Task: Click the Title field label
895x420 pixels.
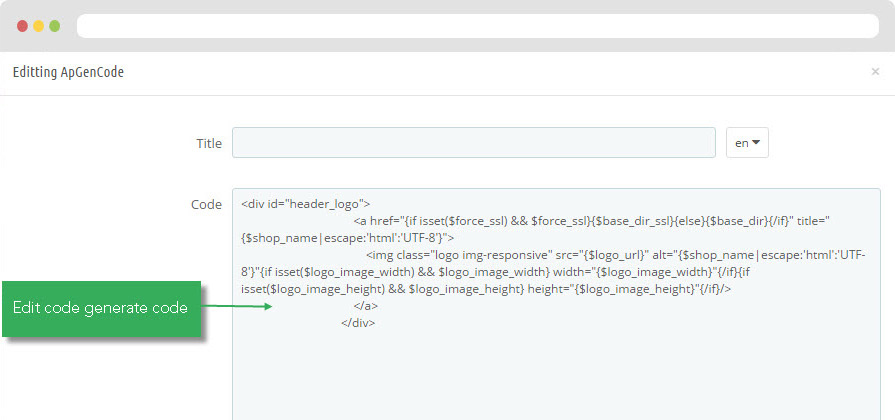Action: 209,143
